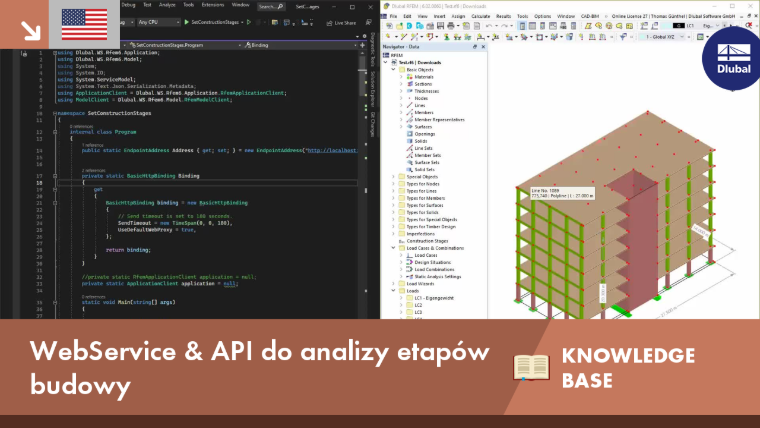Follow the http://localhost link in code
The width and height of the screenshot is (760, 428).
pyautogui.click(x=332, y=150)
